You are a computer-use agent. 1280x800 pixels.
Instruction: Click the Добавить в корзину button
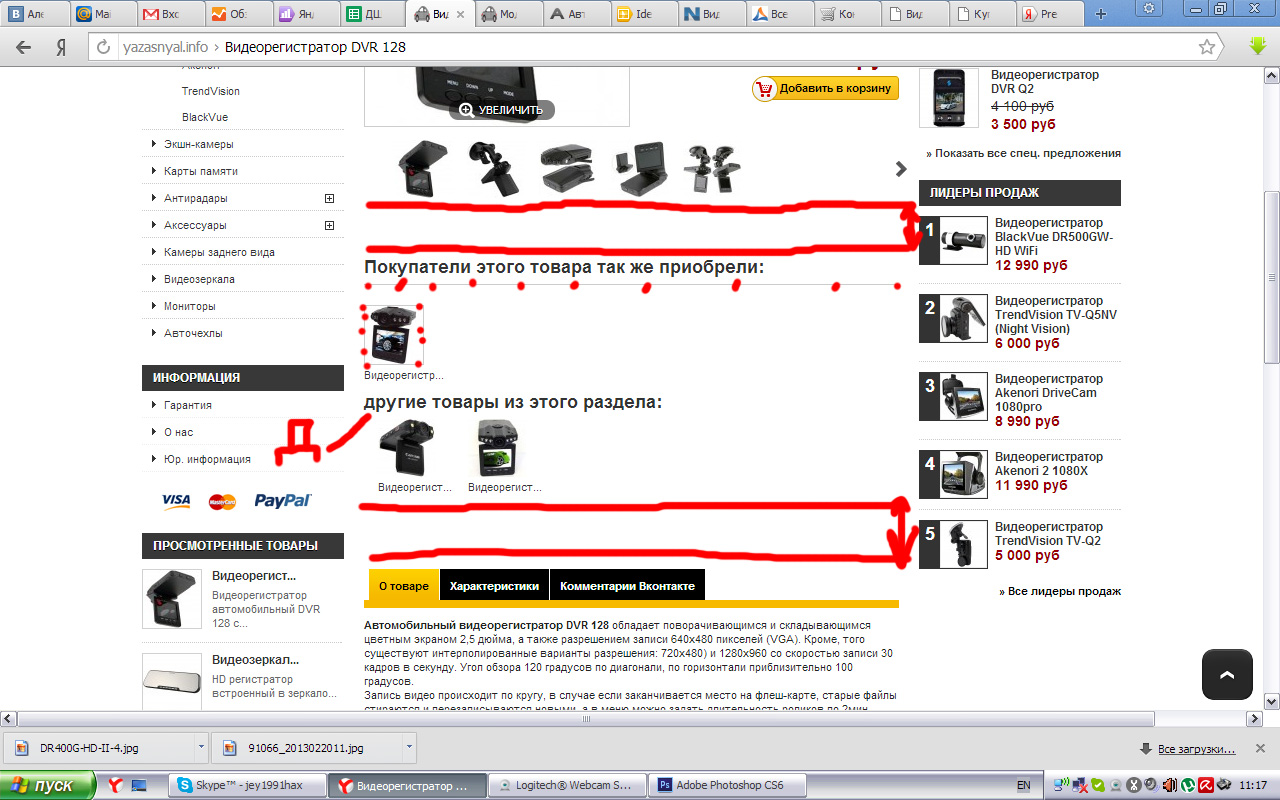click(825, 88)
